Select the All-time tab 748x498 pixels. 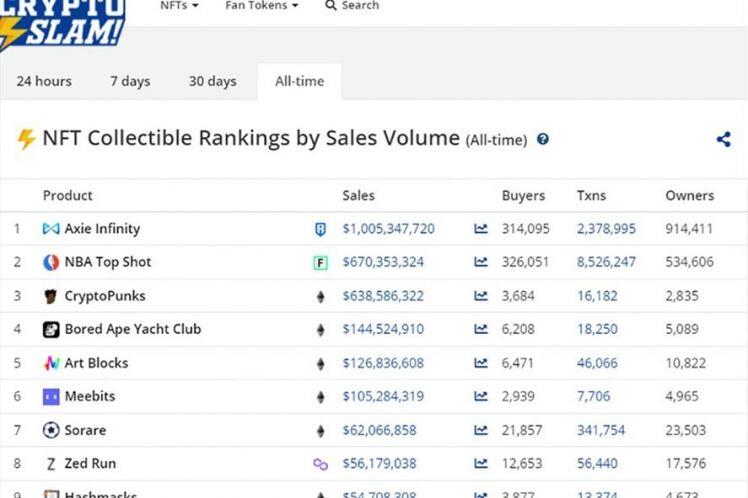click(300, 81)
